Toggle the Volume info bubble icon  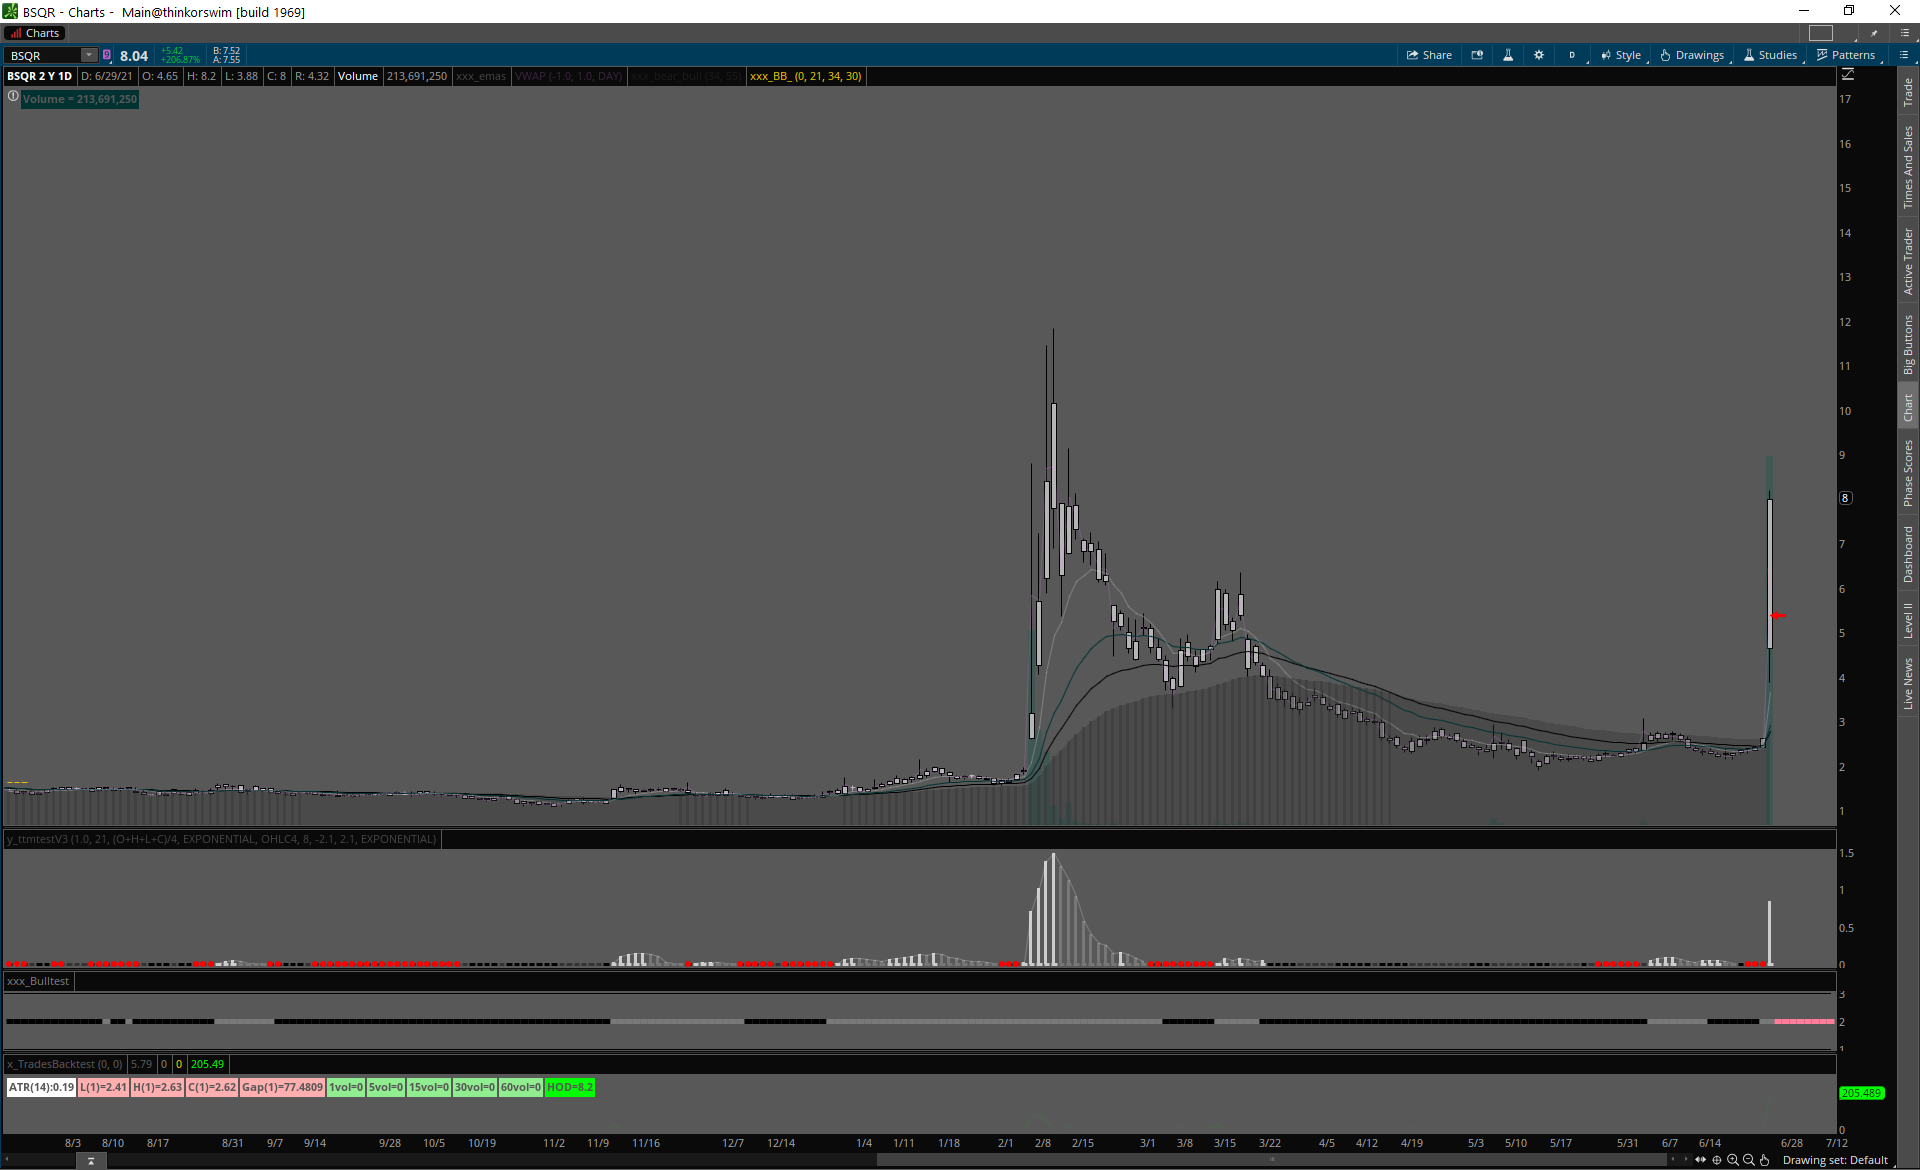13,97
